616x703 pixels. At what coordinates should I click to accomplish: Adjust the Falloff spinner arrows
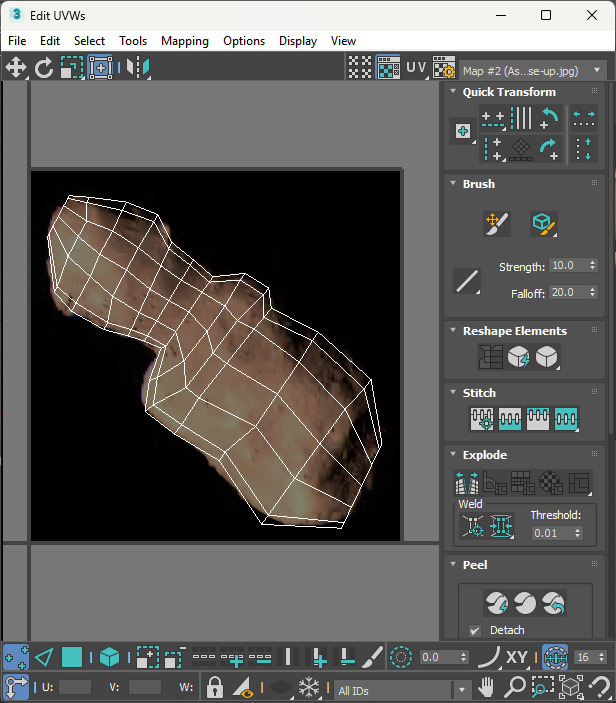pyautogui.click(x=592, y=292)
